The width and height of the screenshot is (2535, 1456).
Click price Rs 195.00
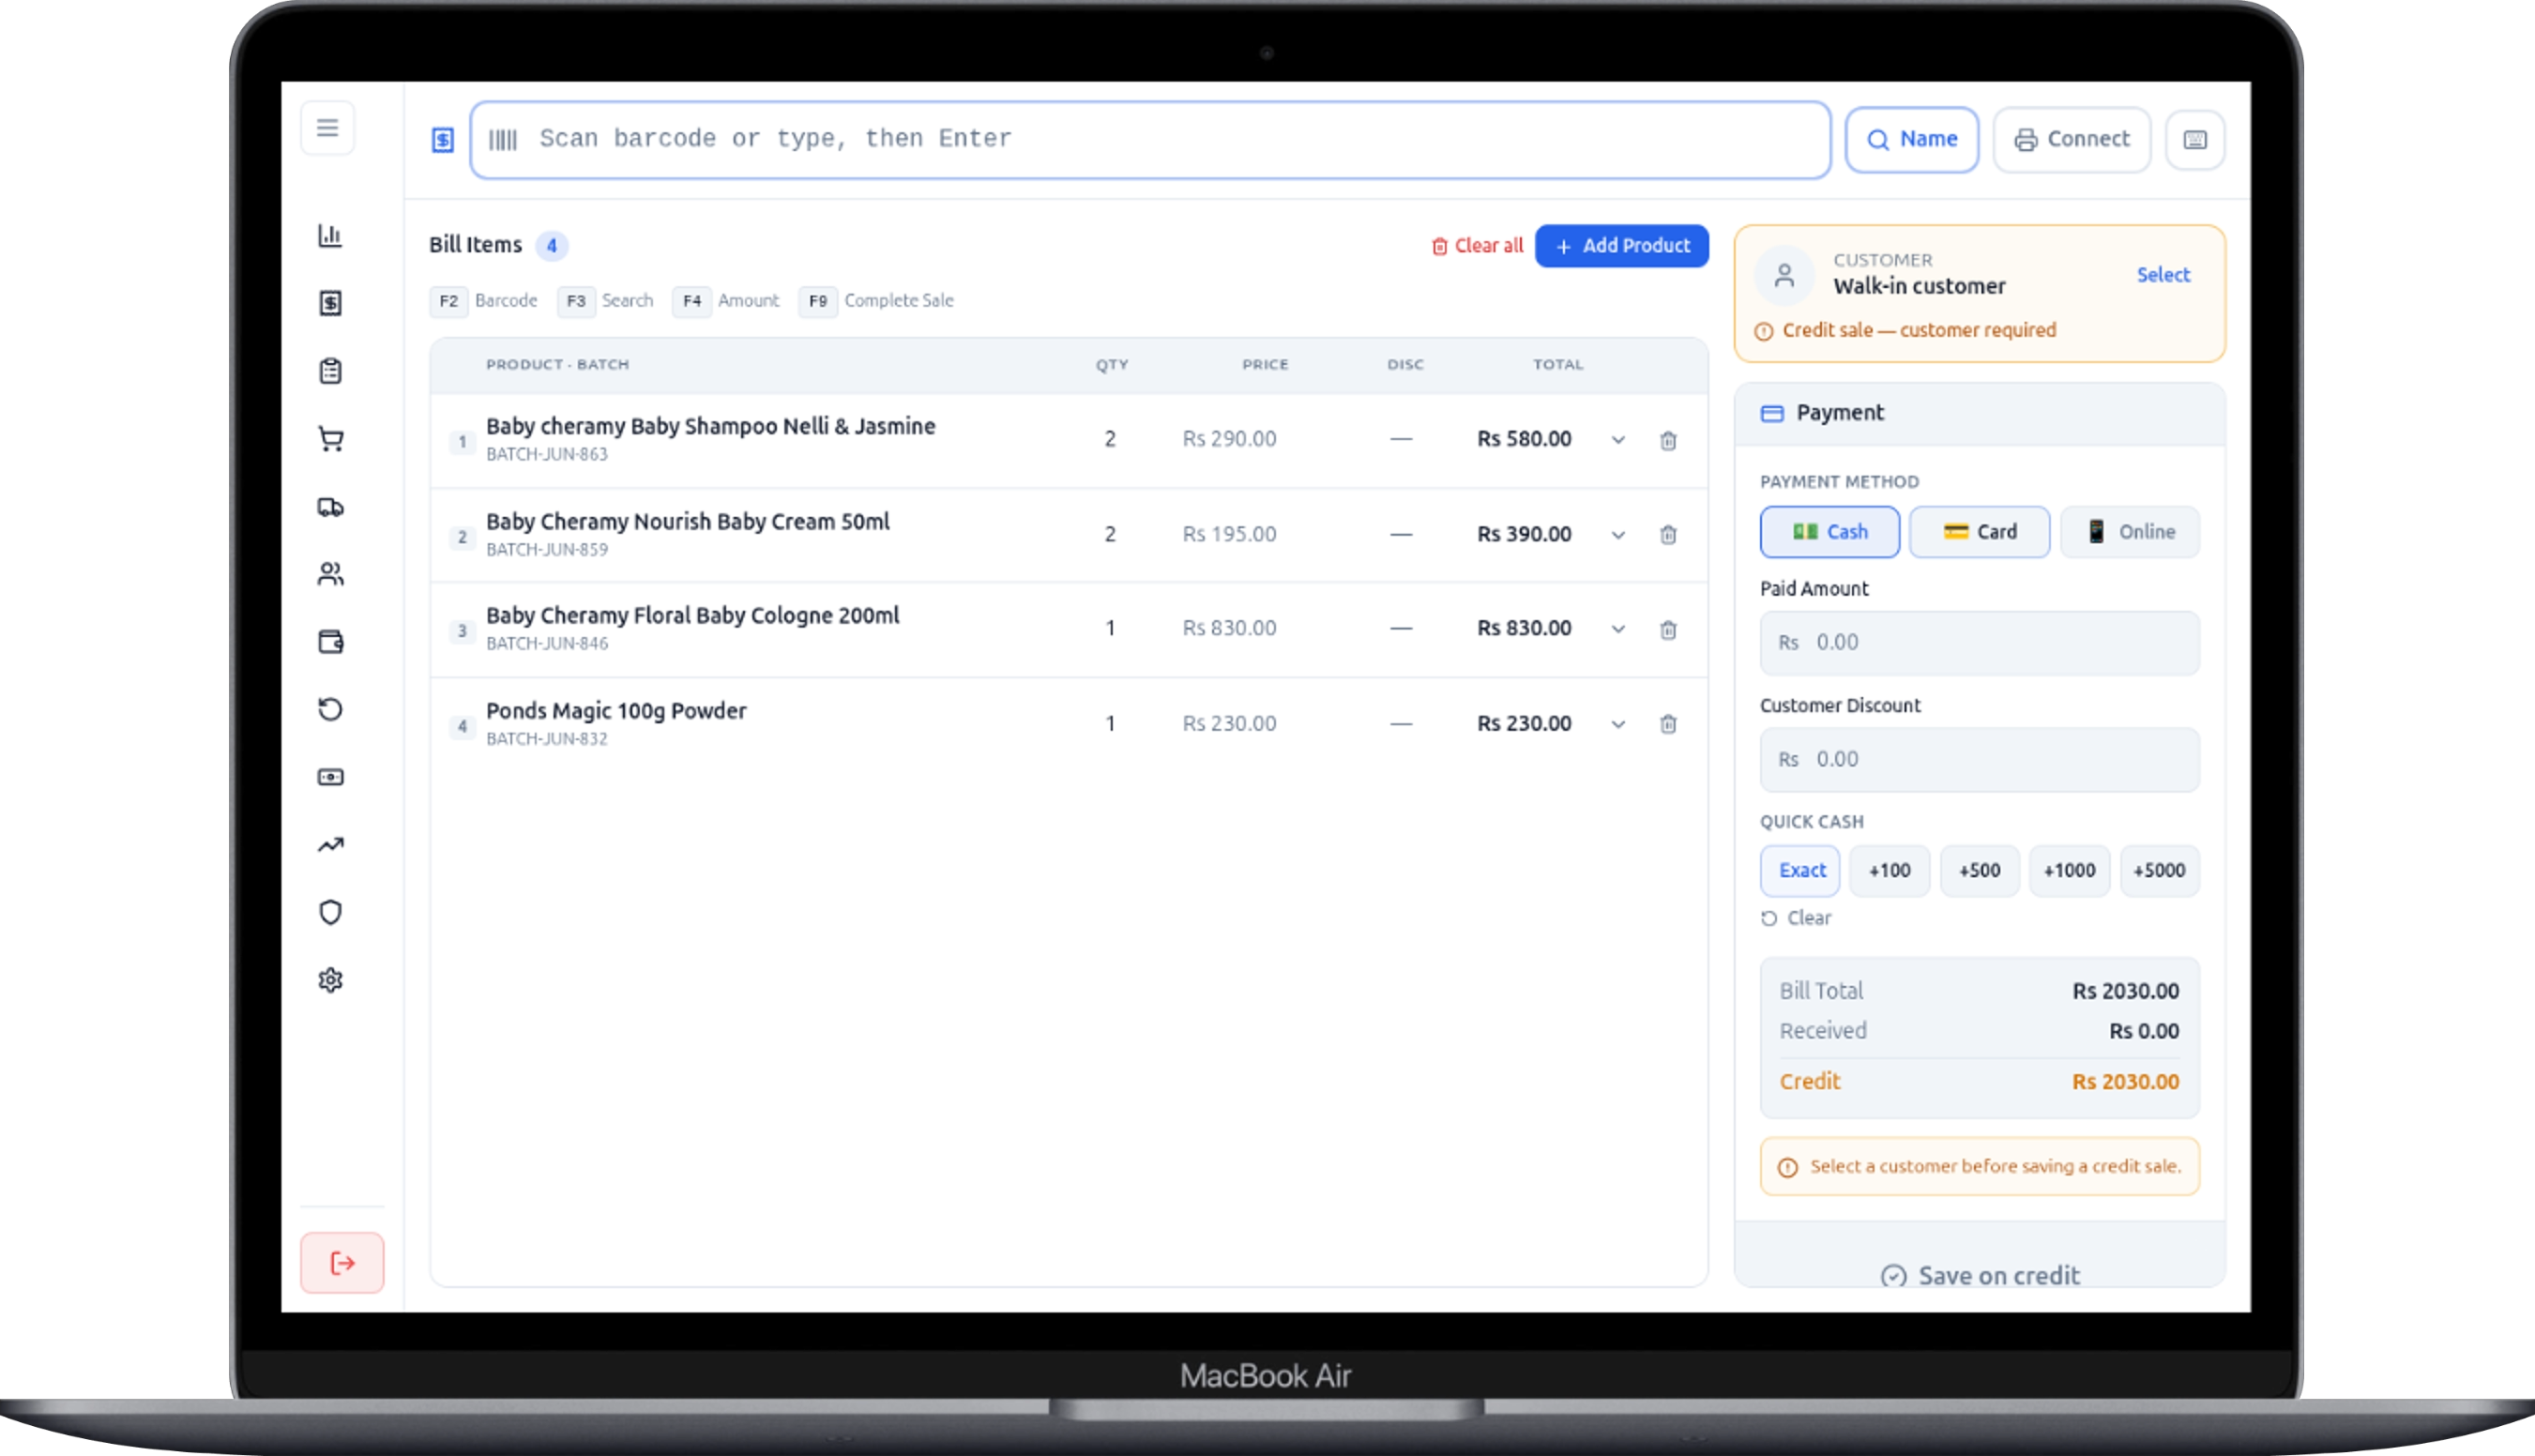[x=1229, y=535]
